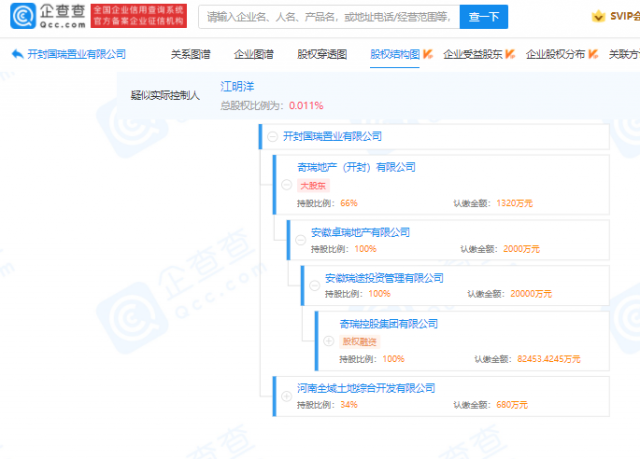Open 河南全域土地综合开发有限公司 company link
Screen dimensions: 640x459
click(366, 388)
